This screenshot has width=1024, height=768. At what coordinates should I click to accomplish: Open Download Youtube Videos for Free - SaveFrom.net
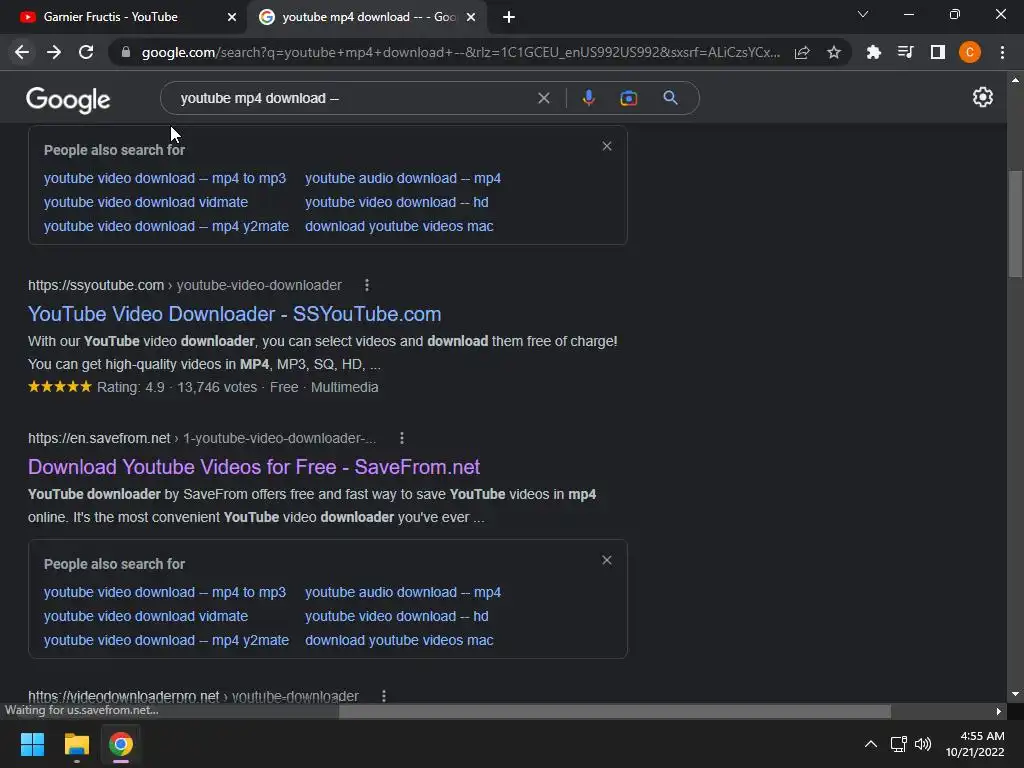tap(254, 467)
